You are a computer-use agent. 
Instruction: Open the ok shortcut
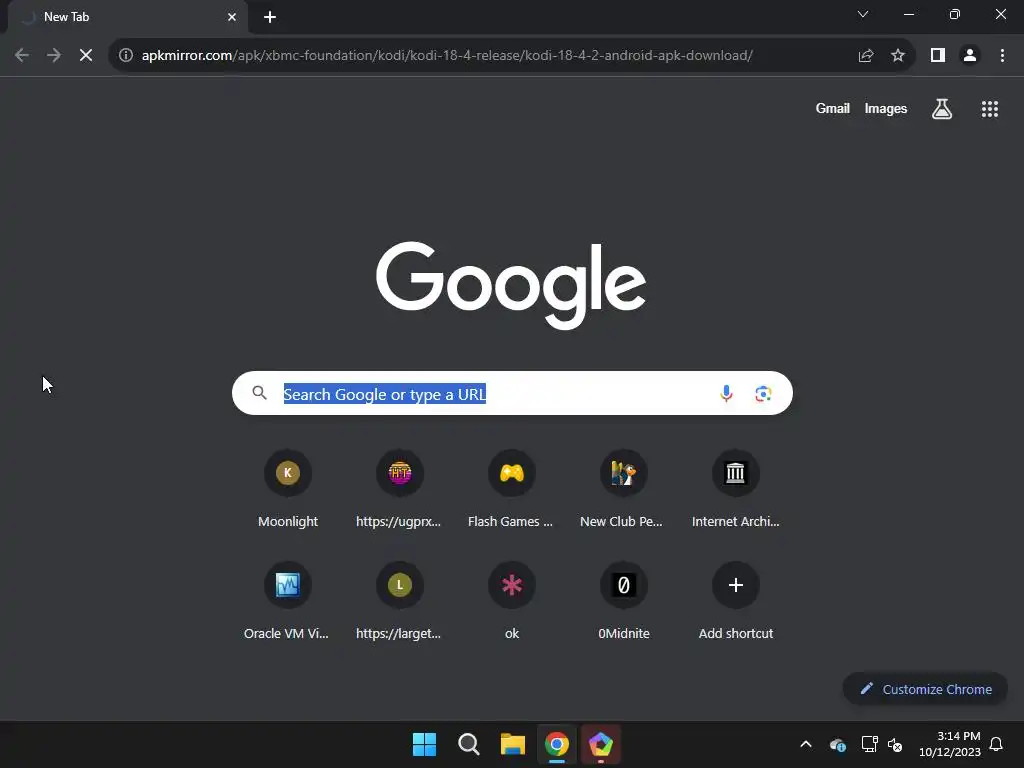(511, 601)
